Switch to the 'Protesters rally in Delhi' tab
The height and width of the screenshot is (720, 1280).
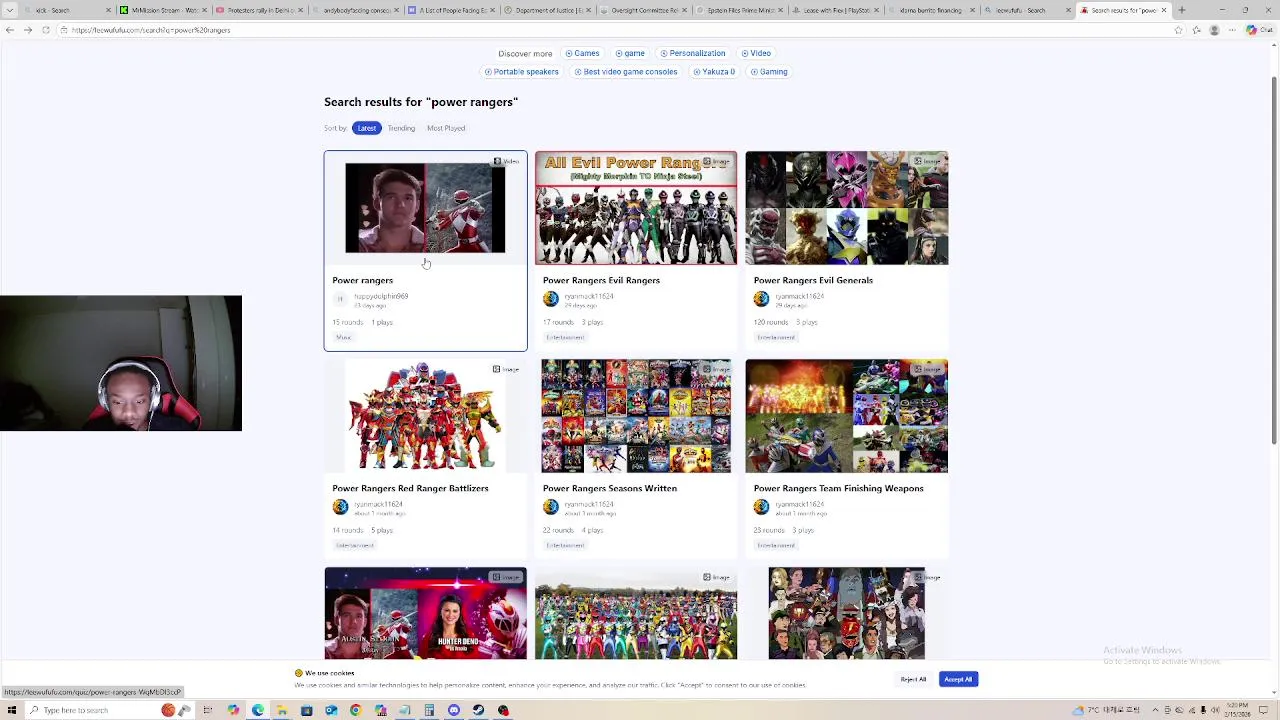[x=258, y=10]
